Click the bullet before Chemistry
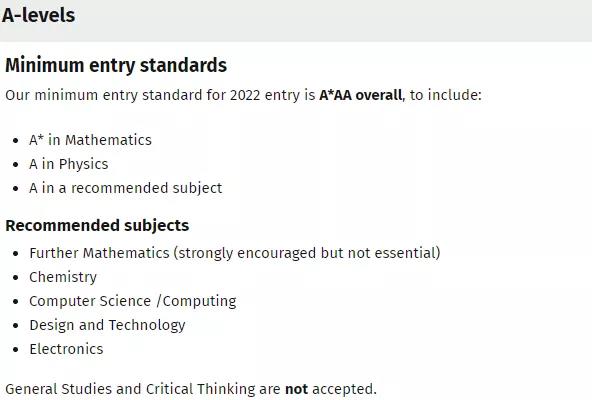The image size is (592, 400). point(15,278)
